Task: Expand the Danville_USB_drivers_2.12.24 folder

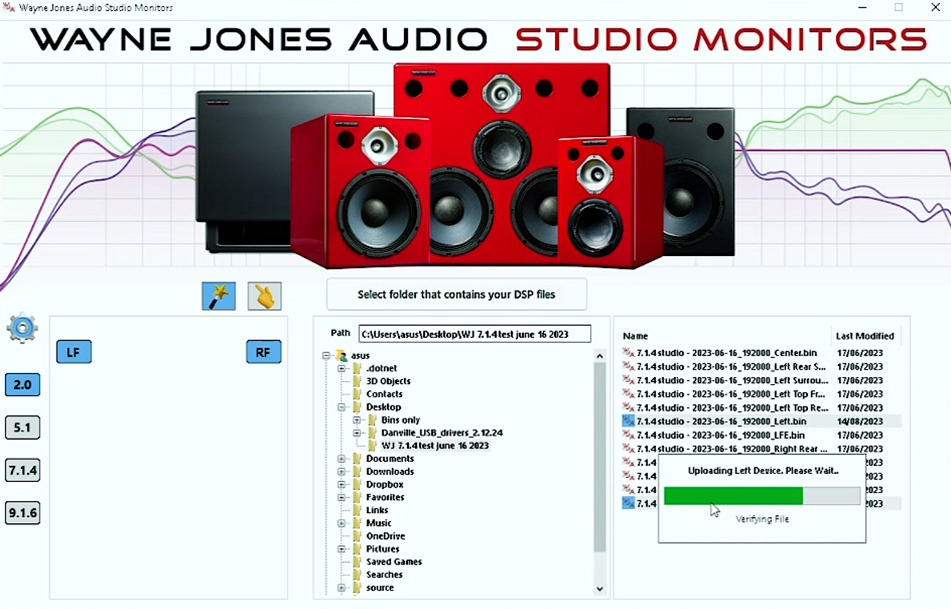Action: tap(357, 432)
